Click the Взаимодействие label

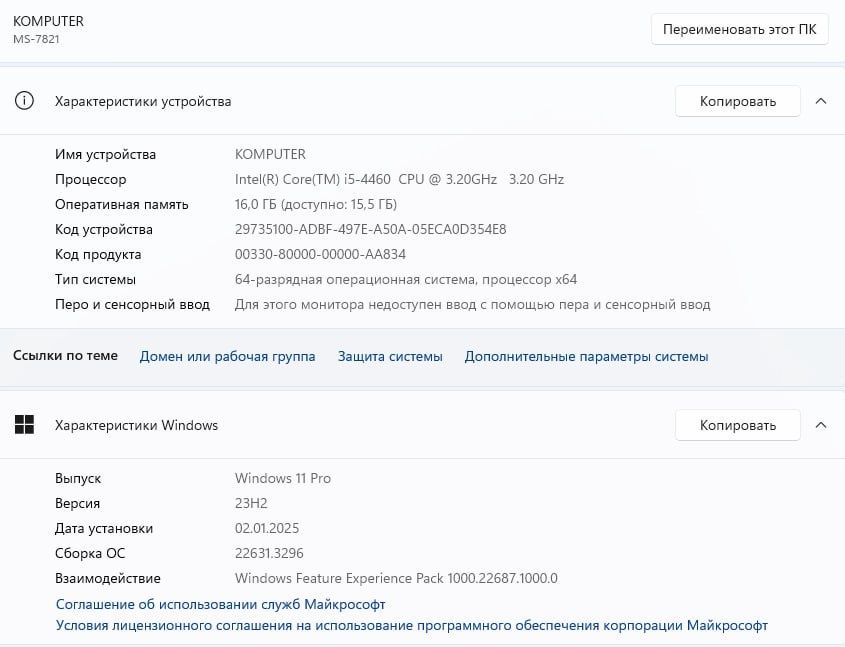[108, 579]
